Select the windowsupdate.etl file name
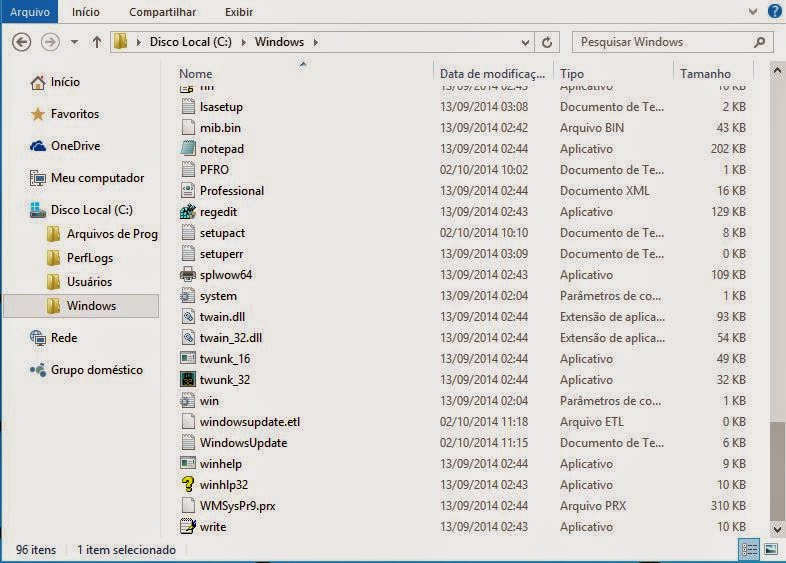Image resolution: width=786 pixels, height=563 pixels. [250, 422]
